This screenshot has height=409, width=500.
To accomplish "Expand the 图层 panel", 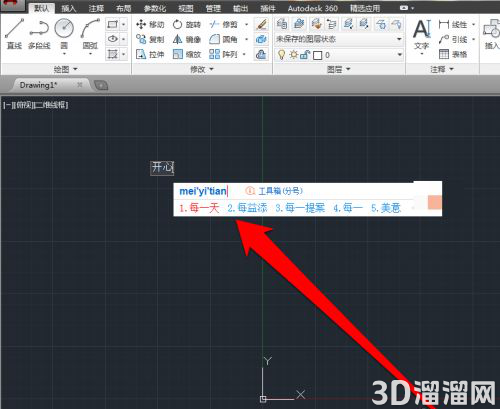I will pyautogui.click(x=339, y=69).
